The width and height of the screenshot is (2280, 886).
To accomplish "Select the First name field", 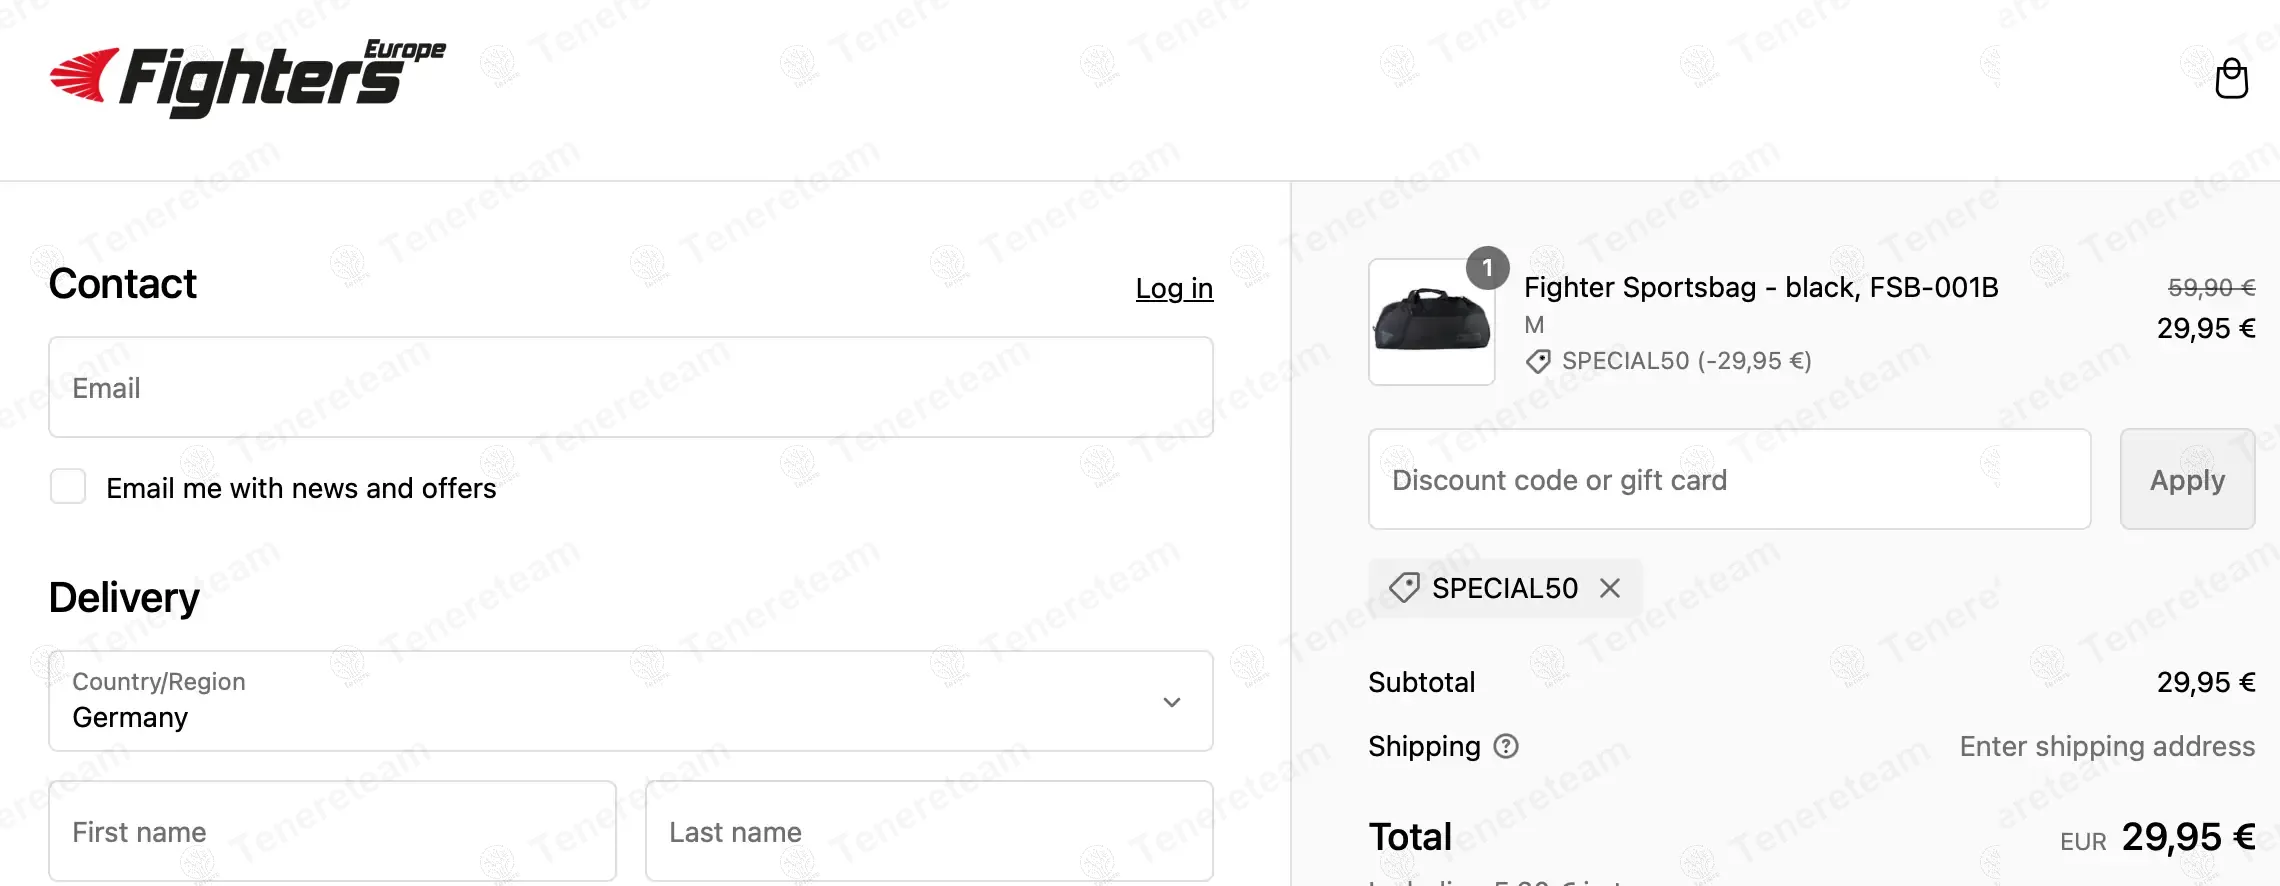I will coord(332,831).
